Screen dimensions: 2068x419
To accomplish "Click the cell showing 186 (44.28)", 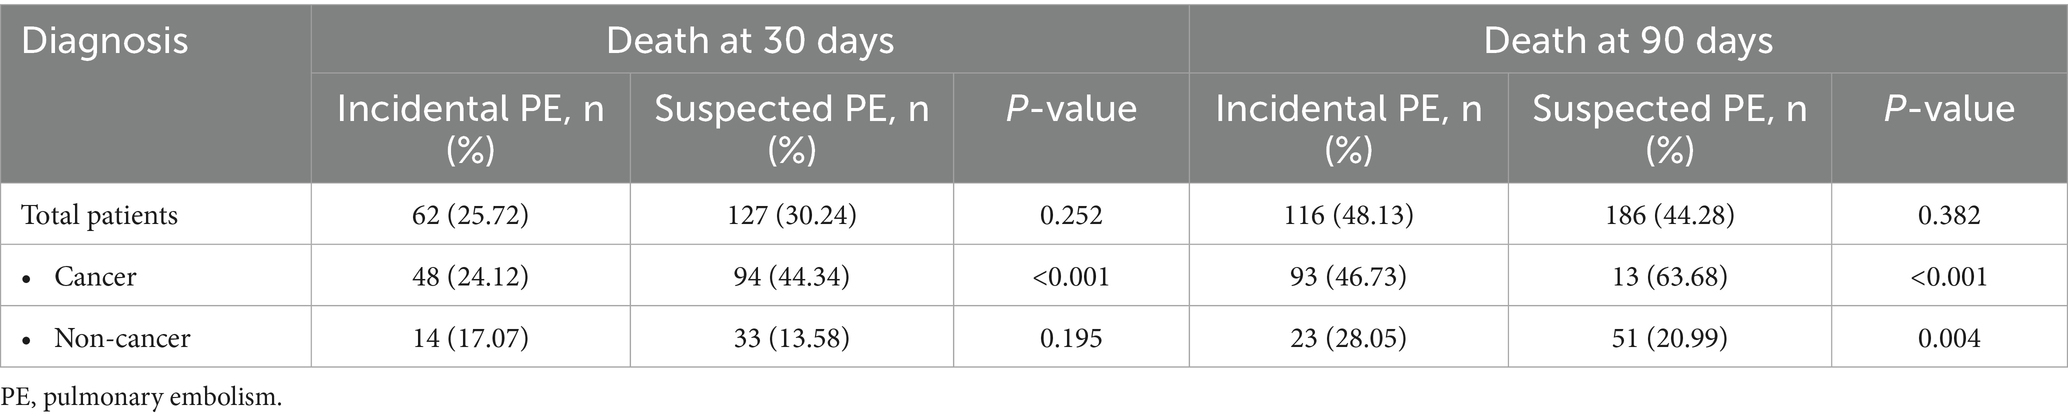I will (x=1669, y=216).
